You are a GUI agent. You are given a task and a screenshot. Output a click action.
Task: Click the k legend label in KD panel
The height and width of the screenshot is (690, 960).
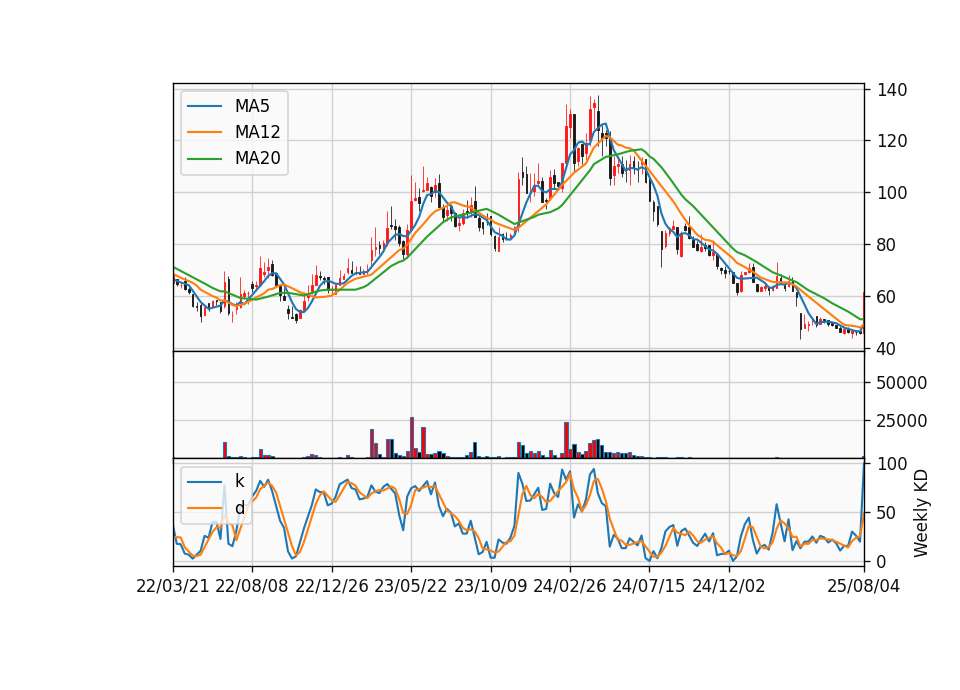(239, 481)
